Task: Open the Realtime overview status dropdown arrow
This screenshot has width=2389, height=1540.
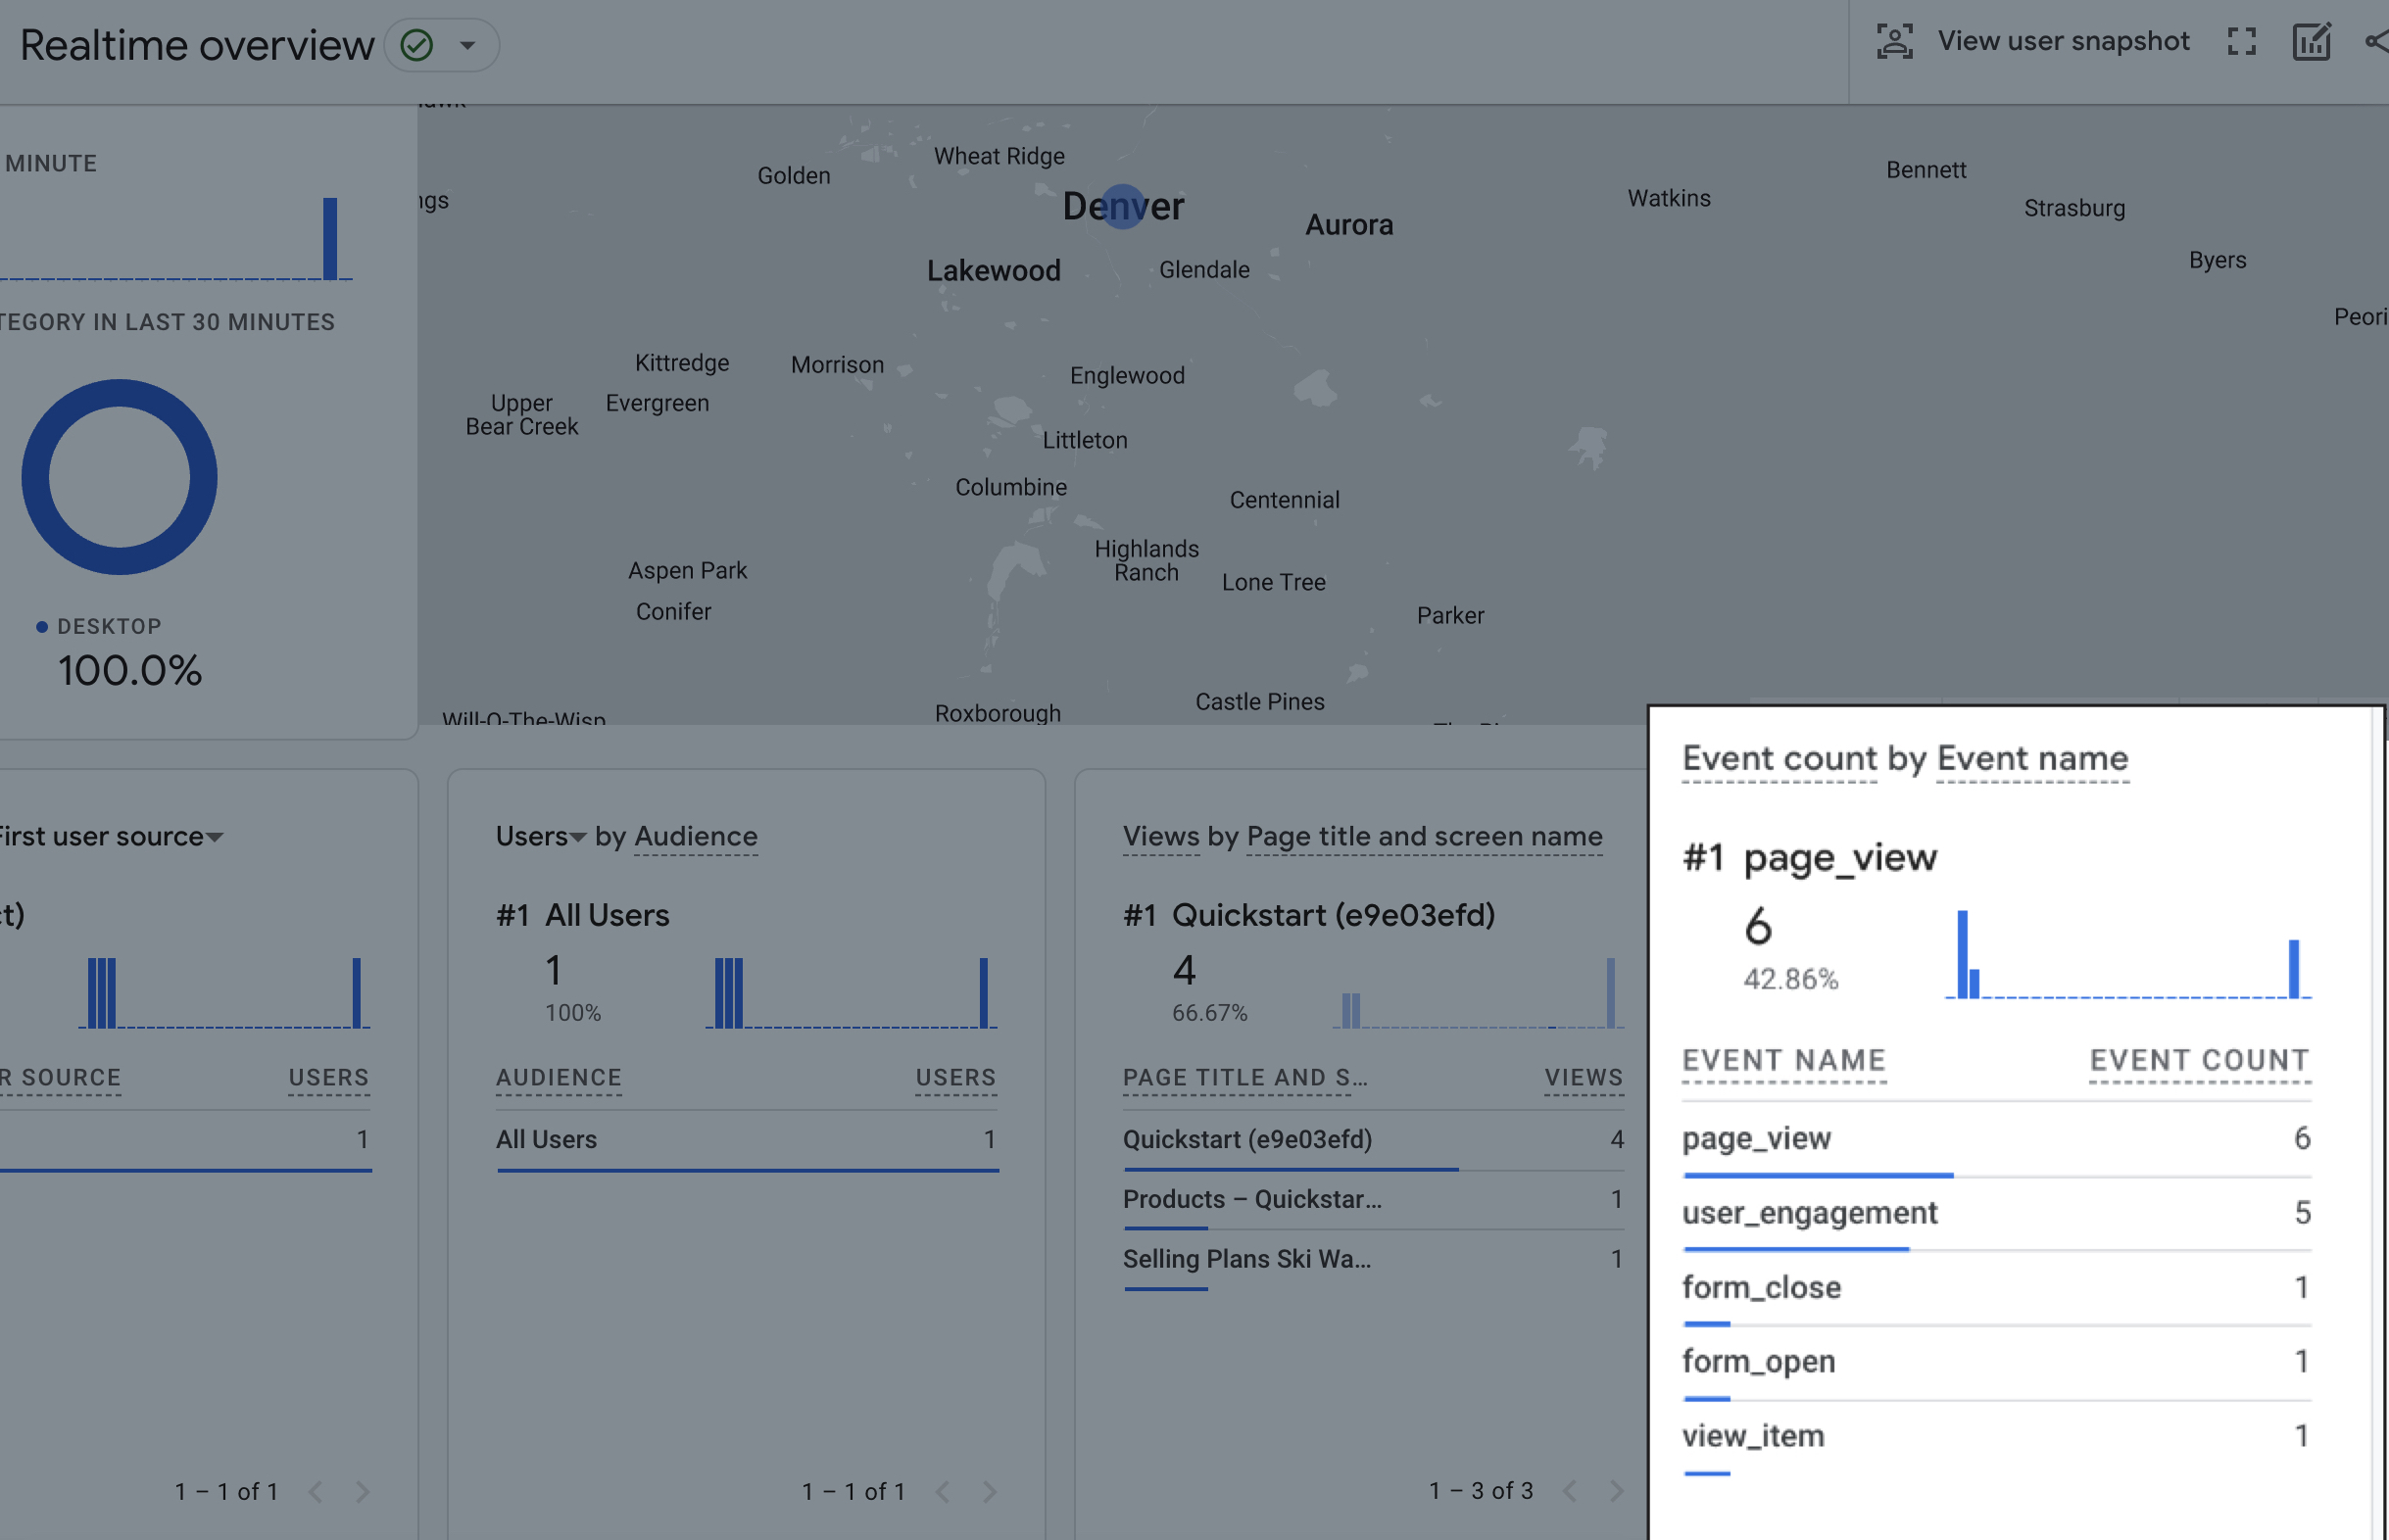Action: pos(467,45)
